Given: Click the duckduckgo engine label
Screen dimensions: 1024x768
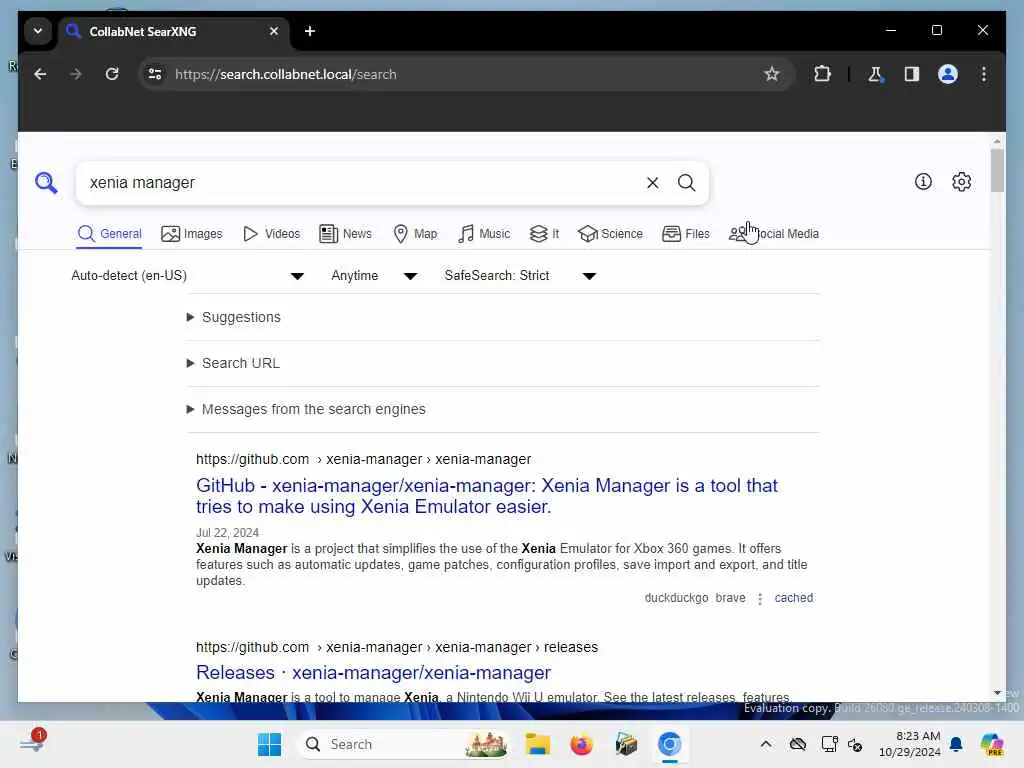Looking at the screenshot, I should tap(676, 598).
